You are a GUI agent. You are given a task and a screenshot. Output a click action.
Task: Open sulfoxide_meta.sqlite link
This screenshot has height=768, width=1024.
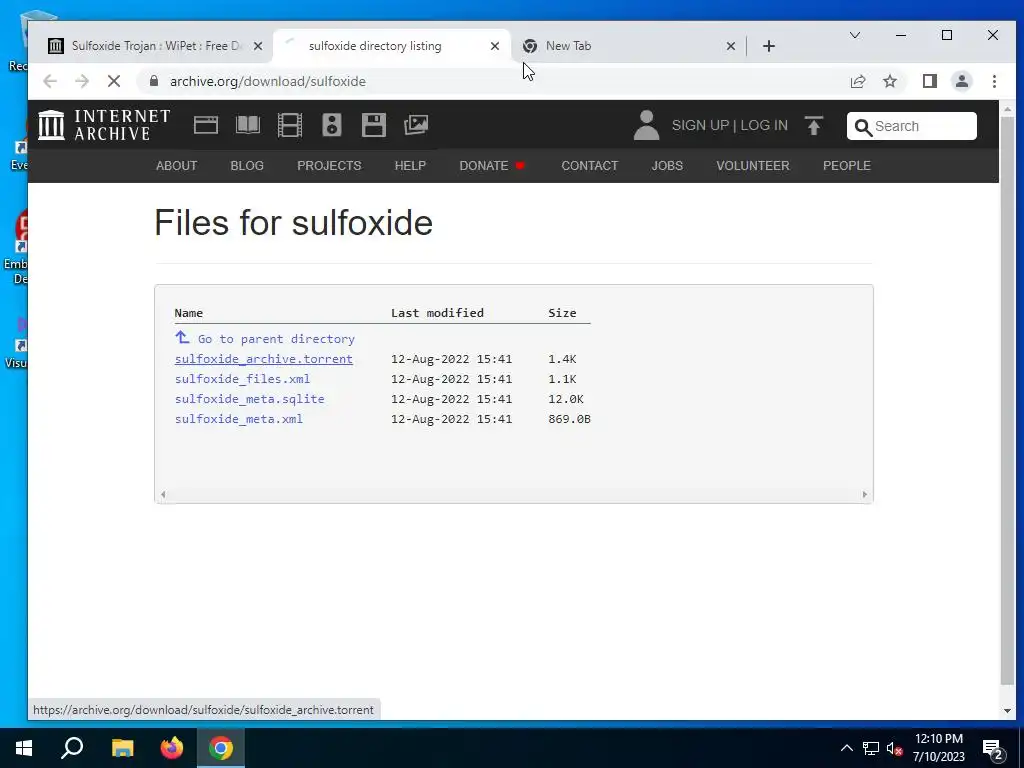[x=249, y=399]
